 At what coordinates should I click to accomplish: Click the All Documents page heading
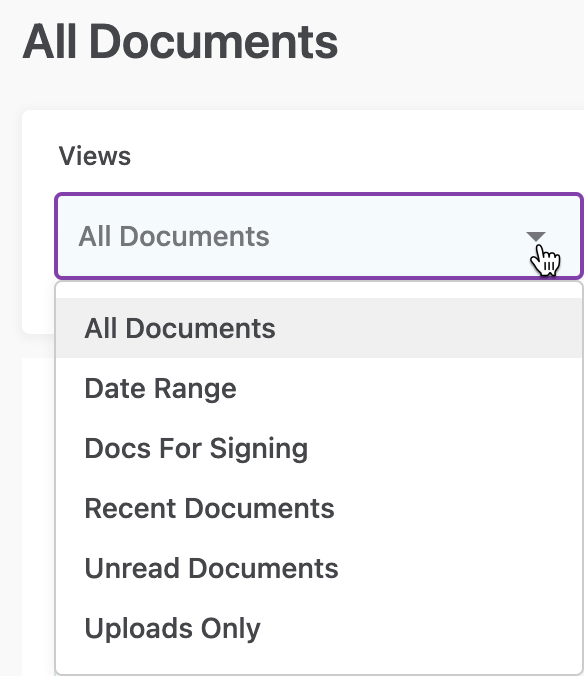pyautogui.click(x=180, y=42)
